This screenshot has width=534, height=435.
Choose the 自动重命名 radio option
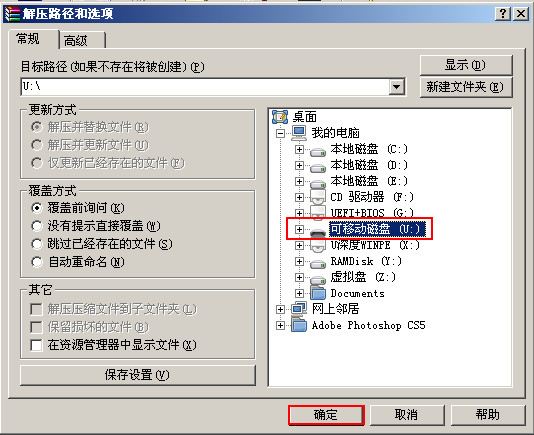point(36,262)
